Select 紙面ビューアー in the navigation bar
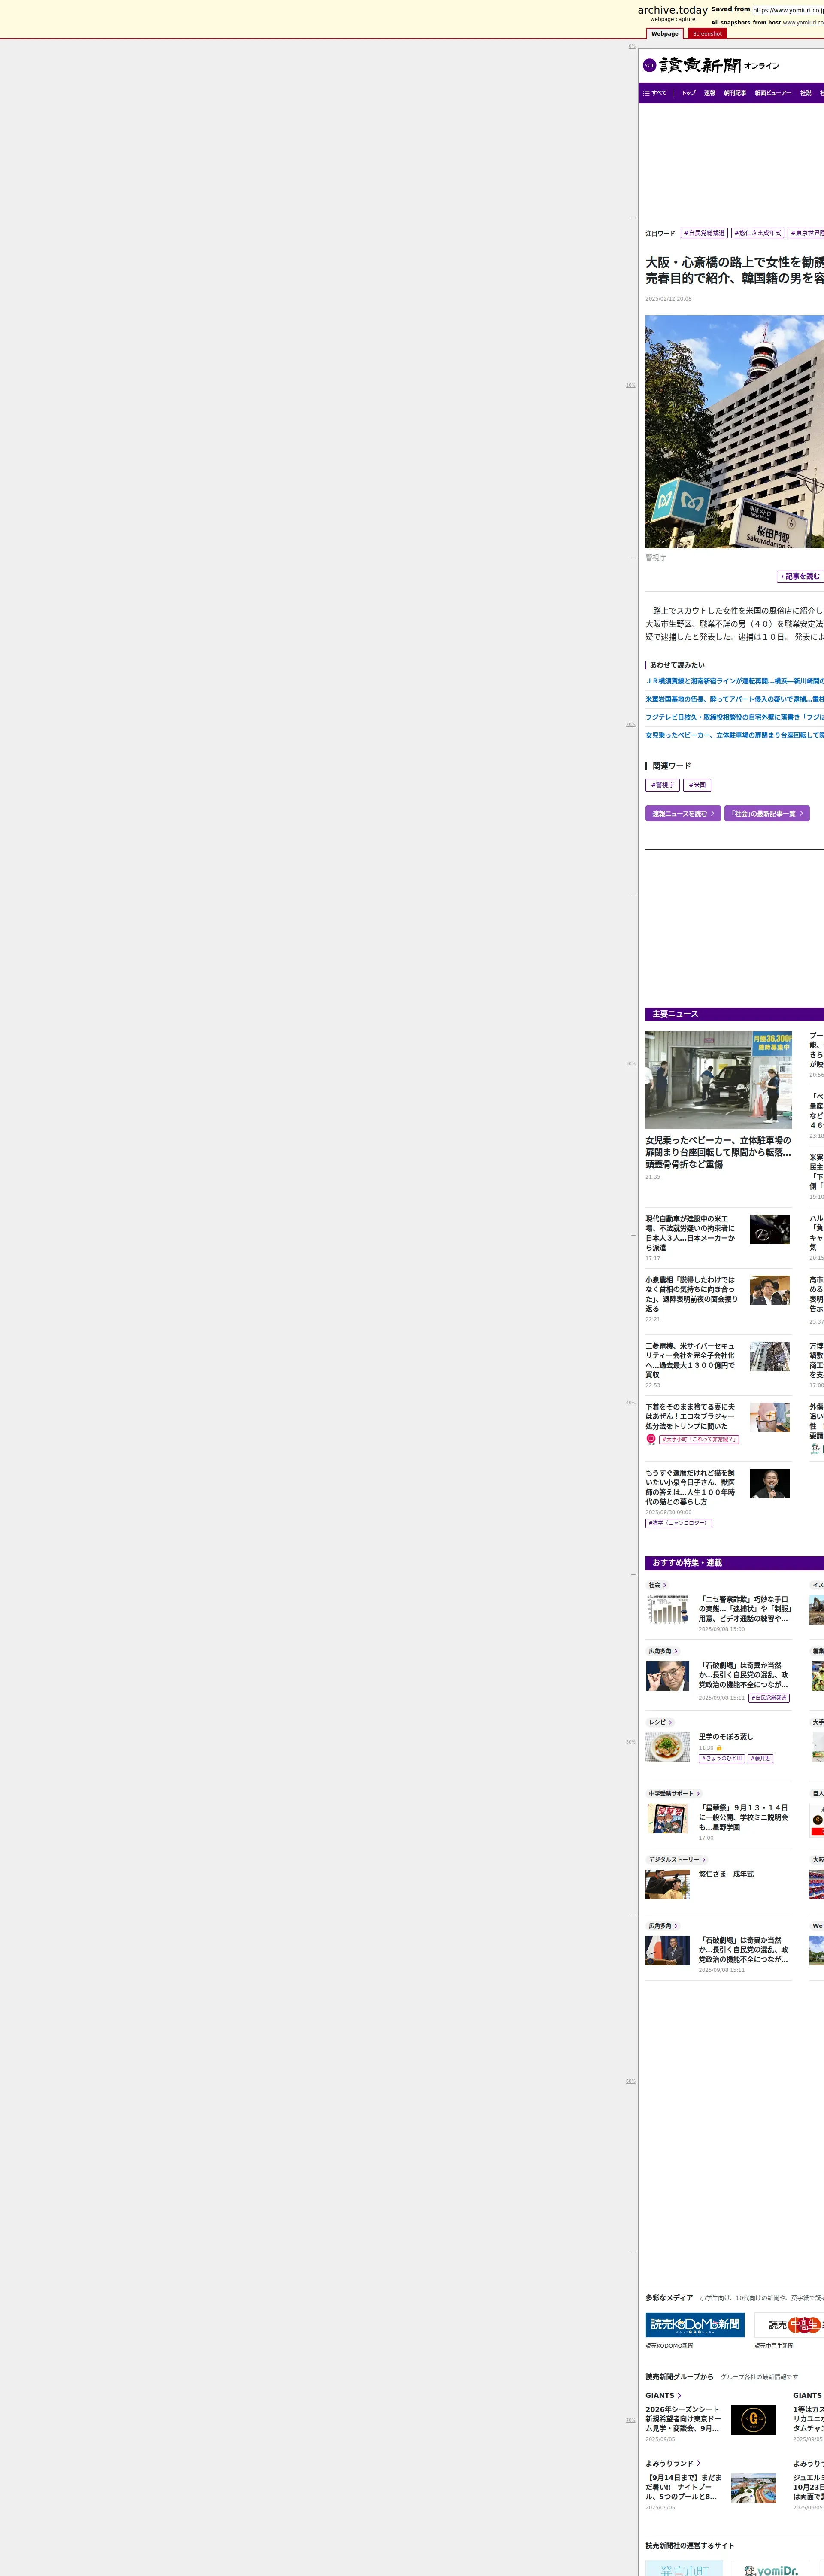This screenshot has width=824, height=2576. [773, 93]
